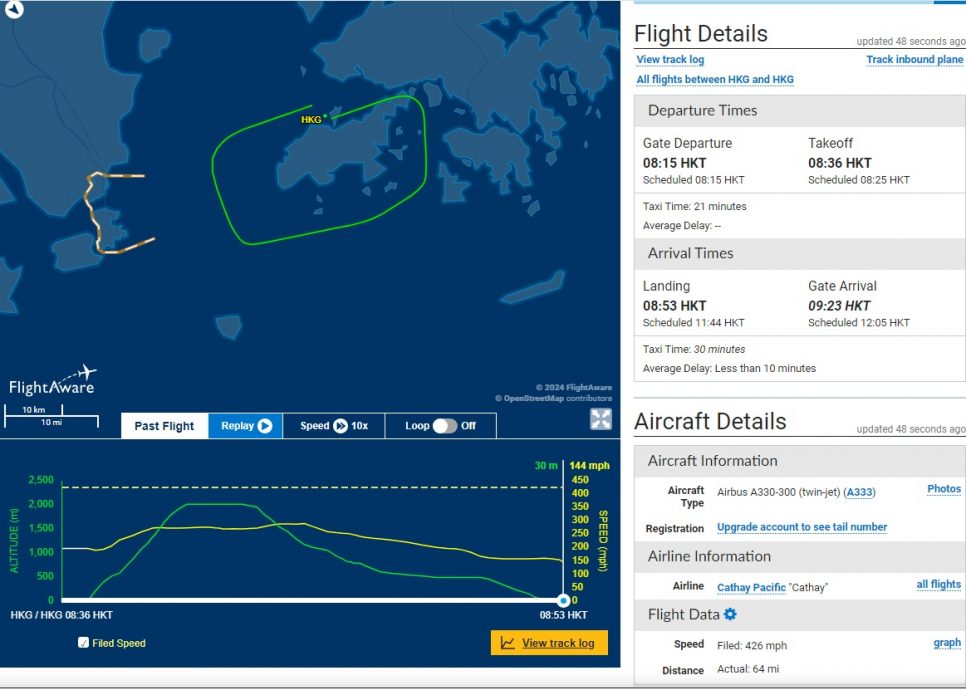Click the timeline playhead at chart end
The height and width of the screenshot is (690, 966).
coord(563,600)
